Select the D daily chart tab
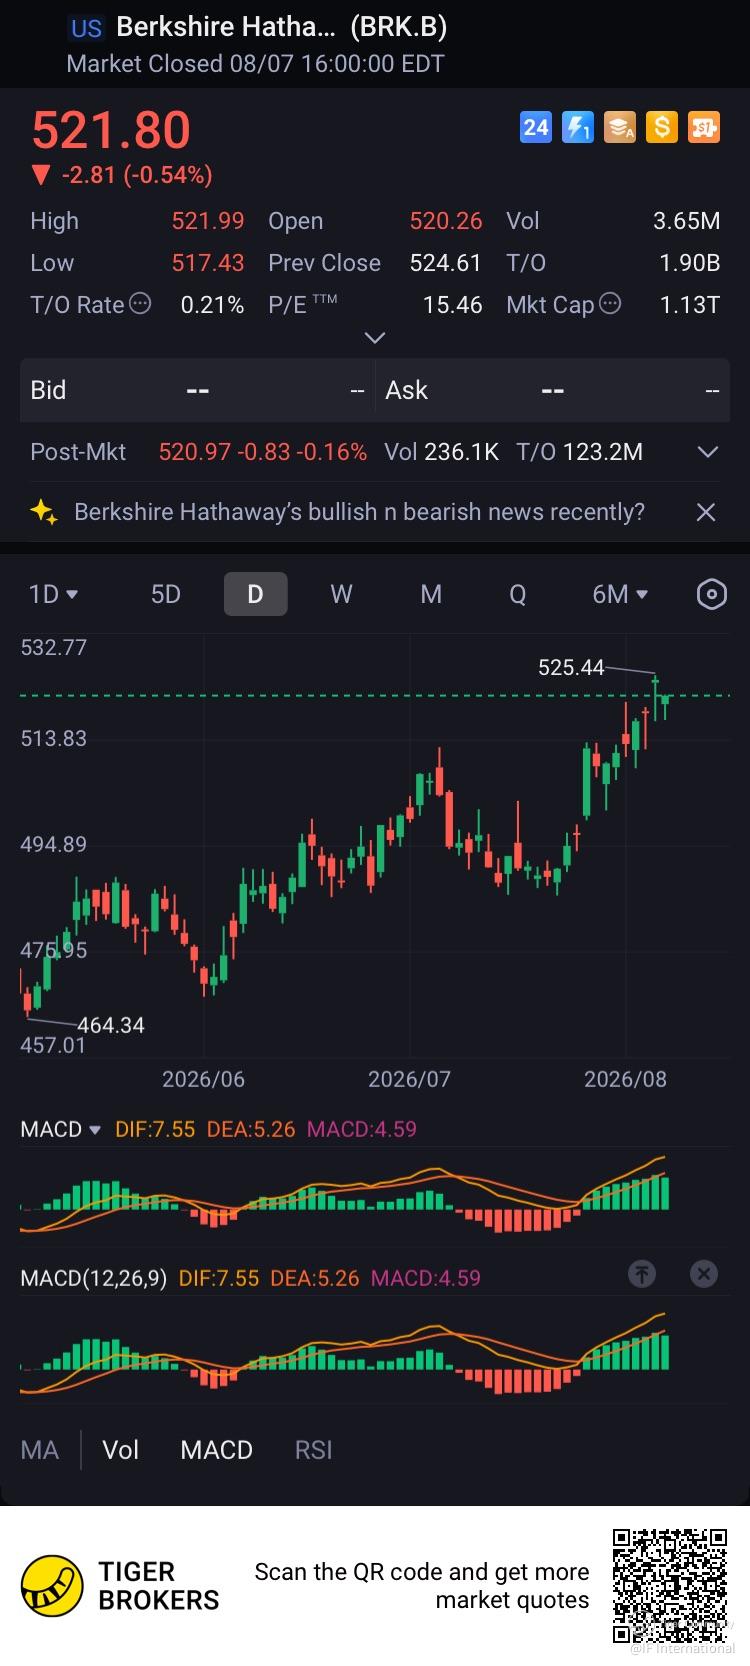The height and width of the screenshot is (1666, 750). (x=255, y=594)
